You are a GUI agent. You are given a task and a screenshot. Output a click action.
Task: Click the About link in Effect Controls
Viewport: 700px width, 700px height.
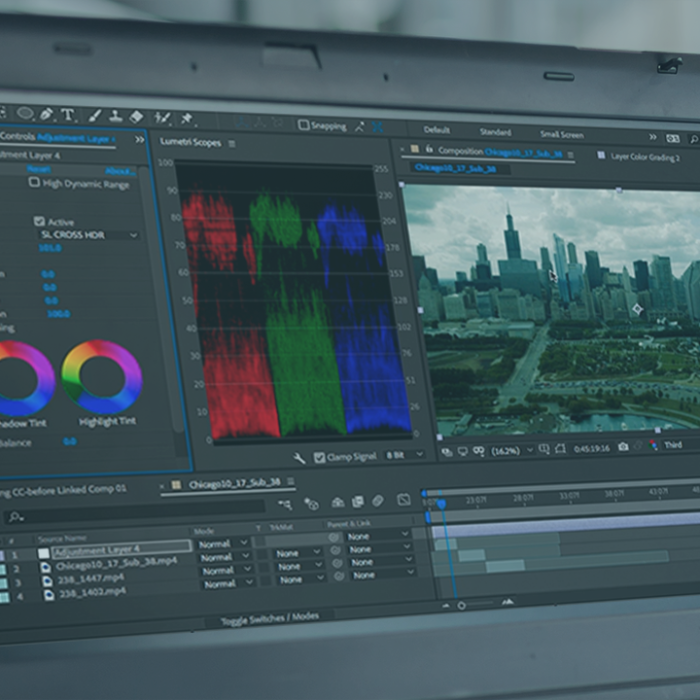click(x=119, y=171)
